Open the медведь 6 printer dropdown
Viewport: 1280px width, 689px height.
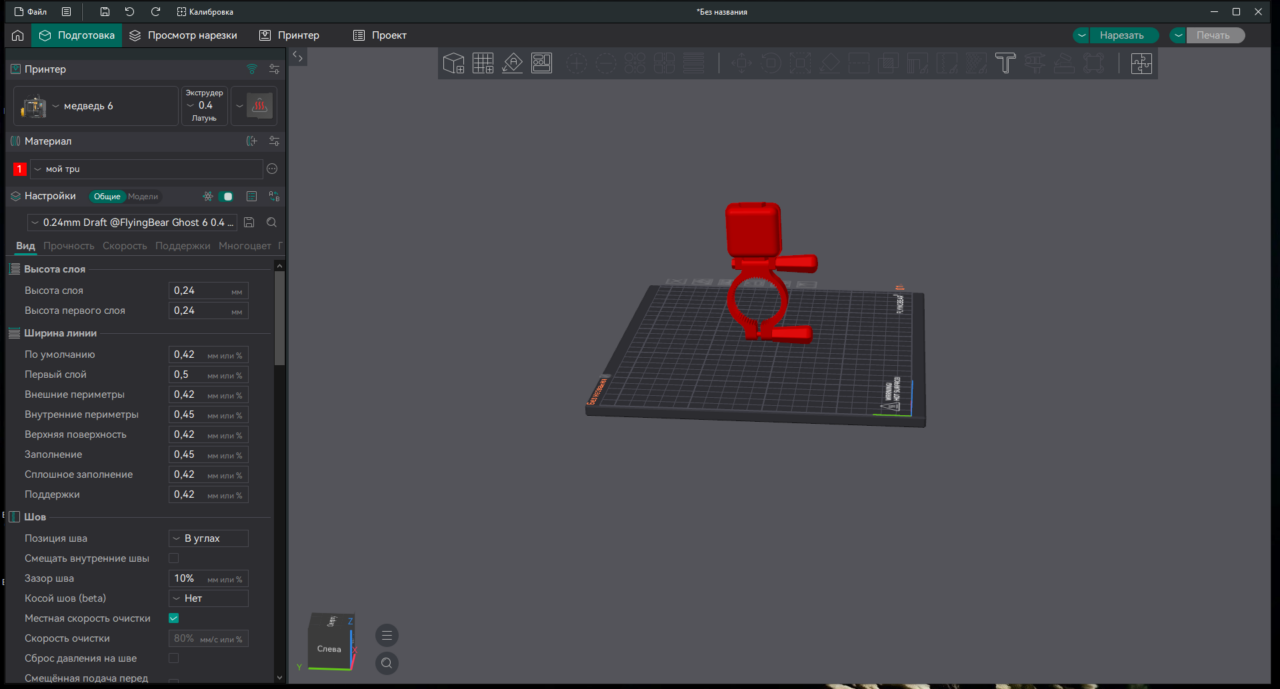coord(95,105)
